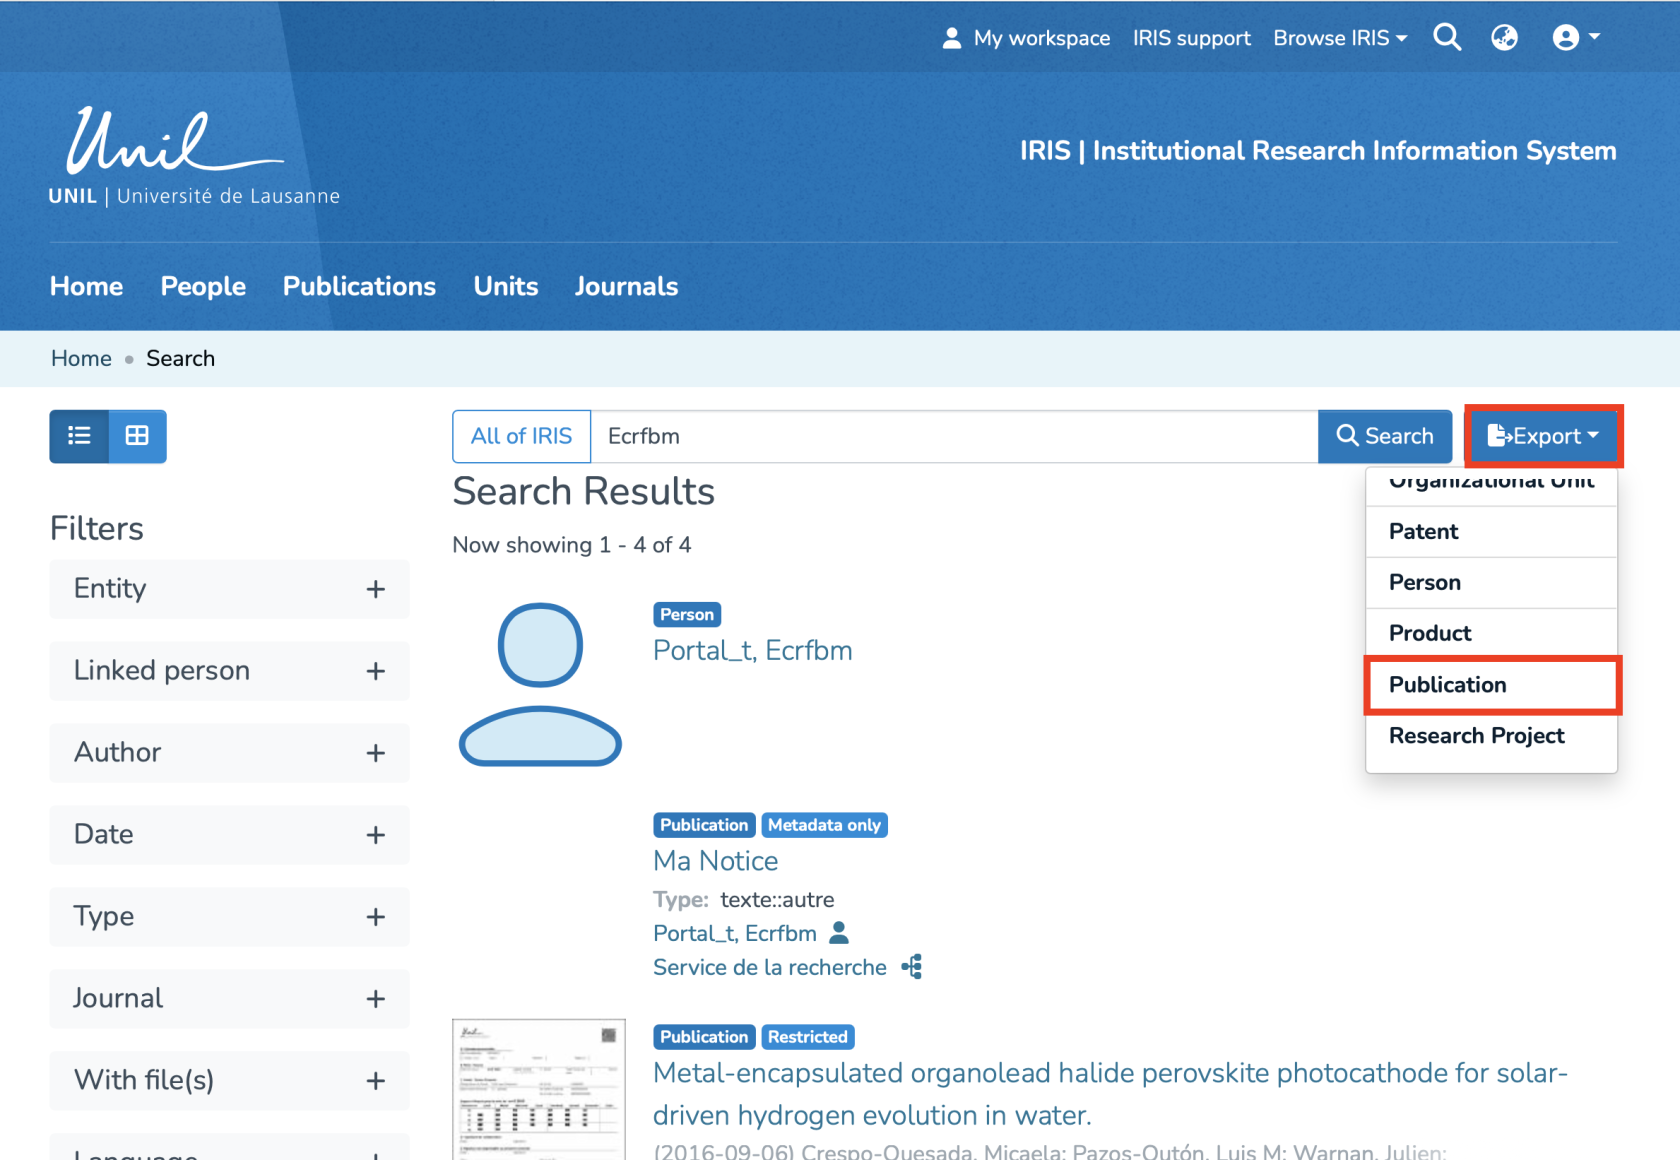The height and width of the screenshot is (1160, 1680).
Task: Click the person avatar placeholder image
Action: tap(540, 685)
